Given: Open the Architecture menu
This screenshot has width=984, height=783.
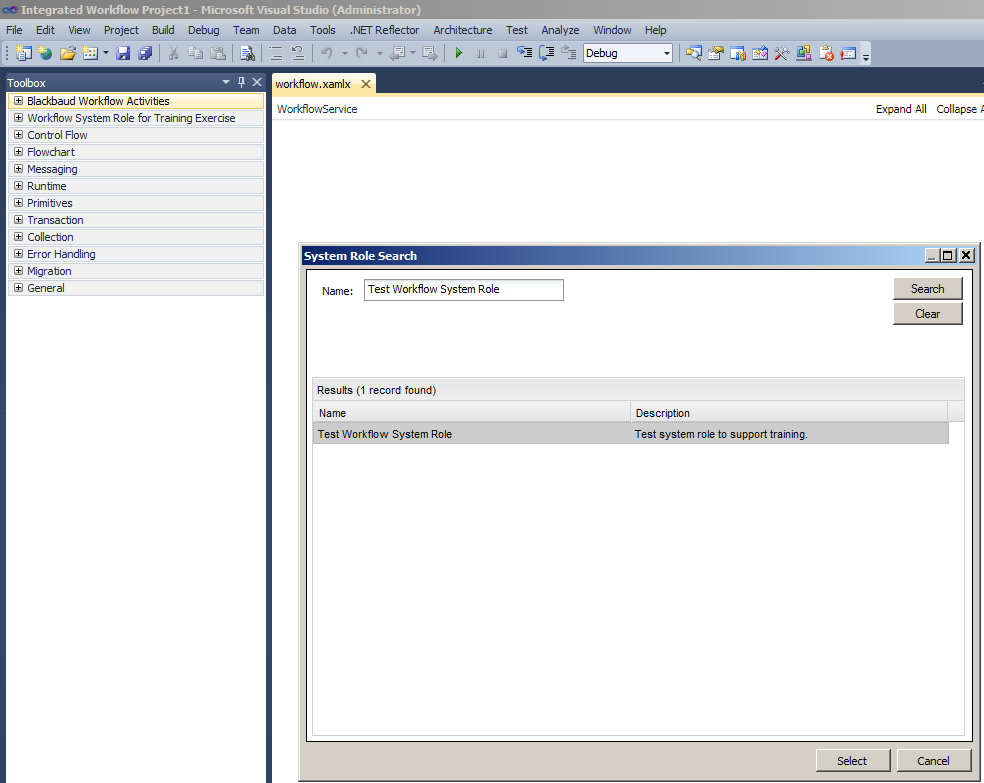Looking at the screenshot, I should [462, 30].
